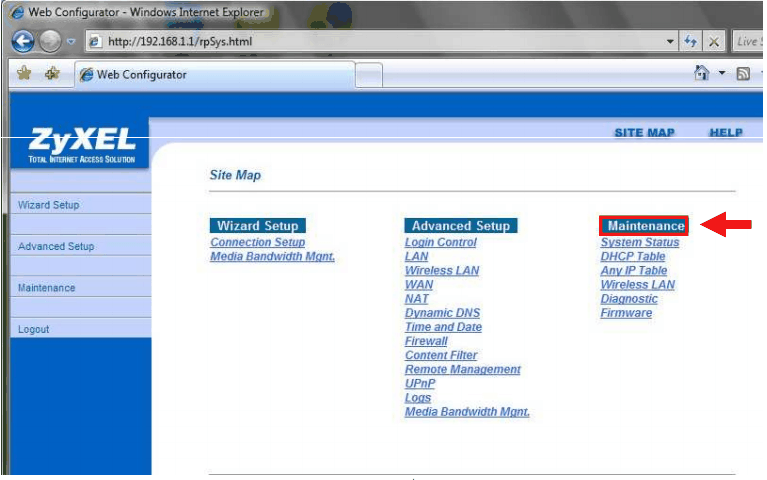This screenshot has width=767, height=480.
Task: Click the Add to Favorites icon
Action: [x=52, y=74]
